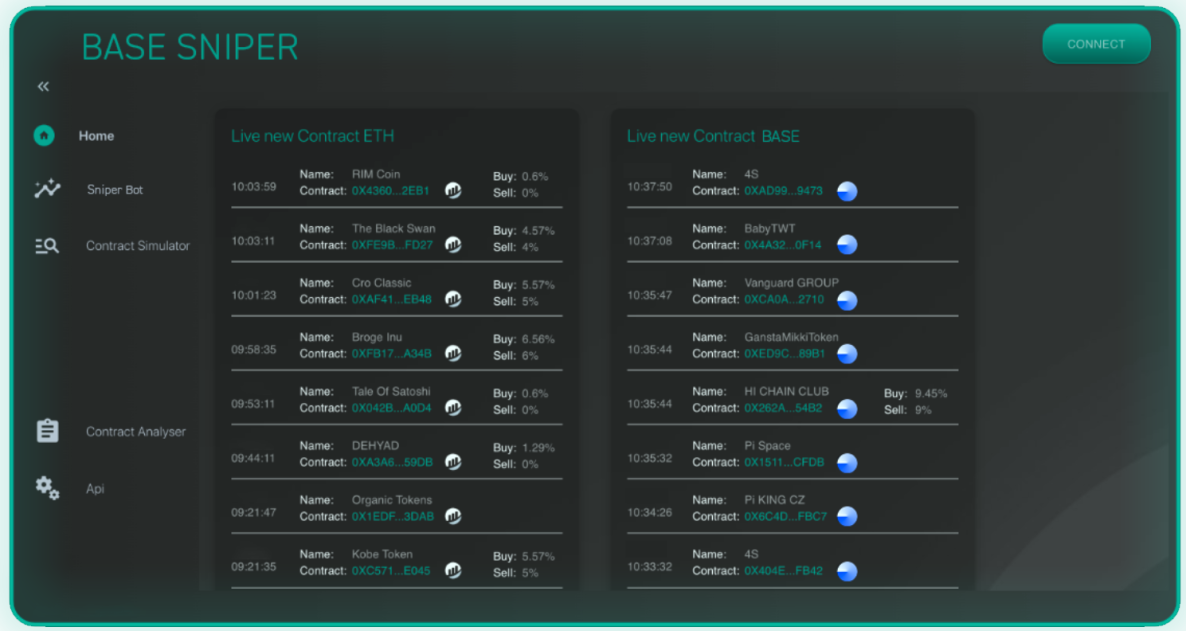Click the Api gears icon

tap(46, 488)
